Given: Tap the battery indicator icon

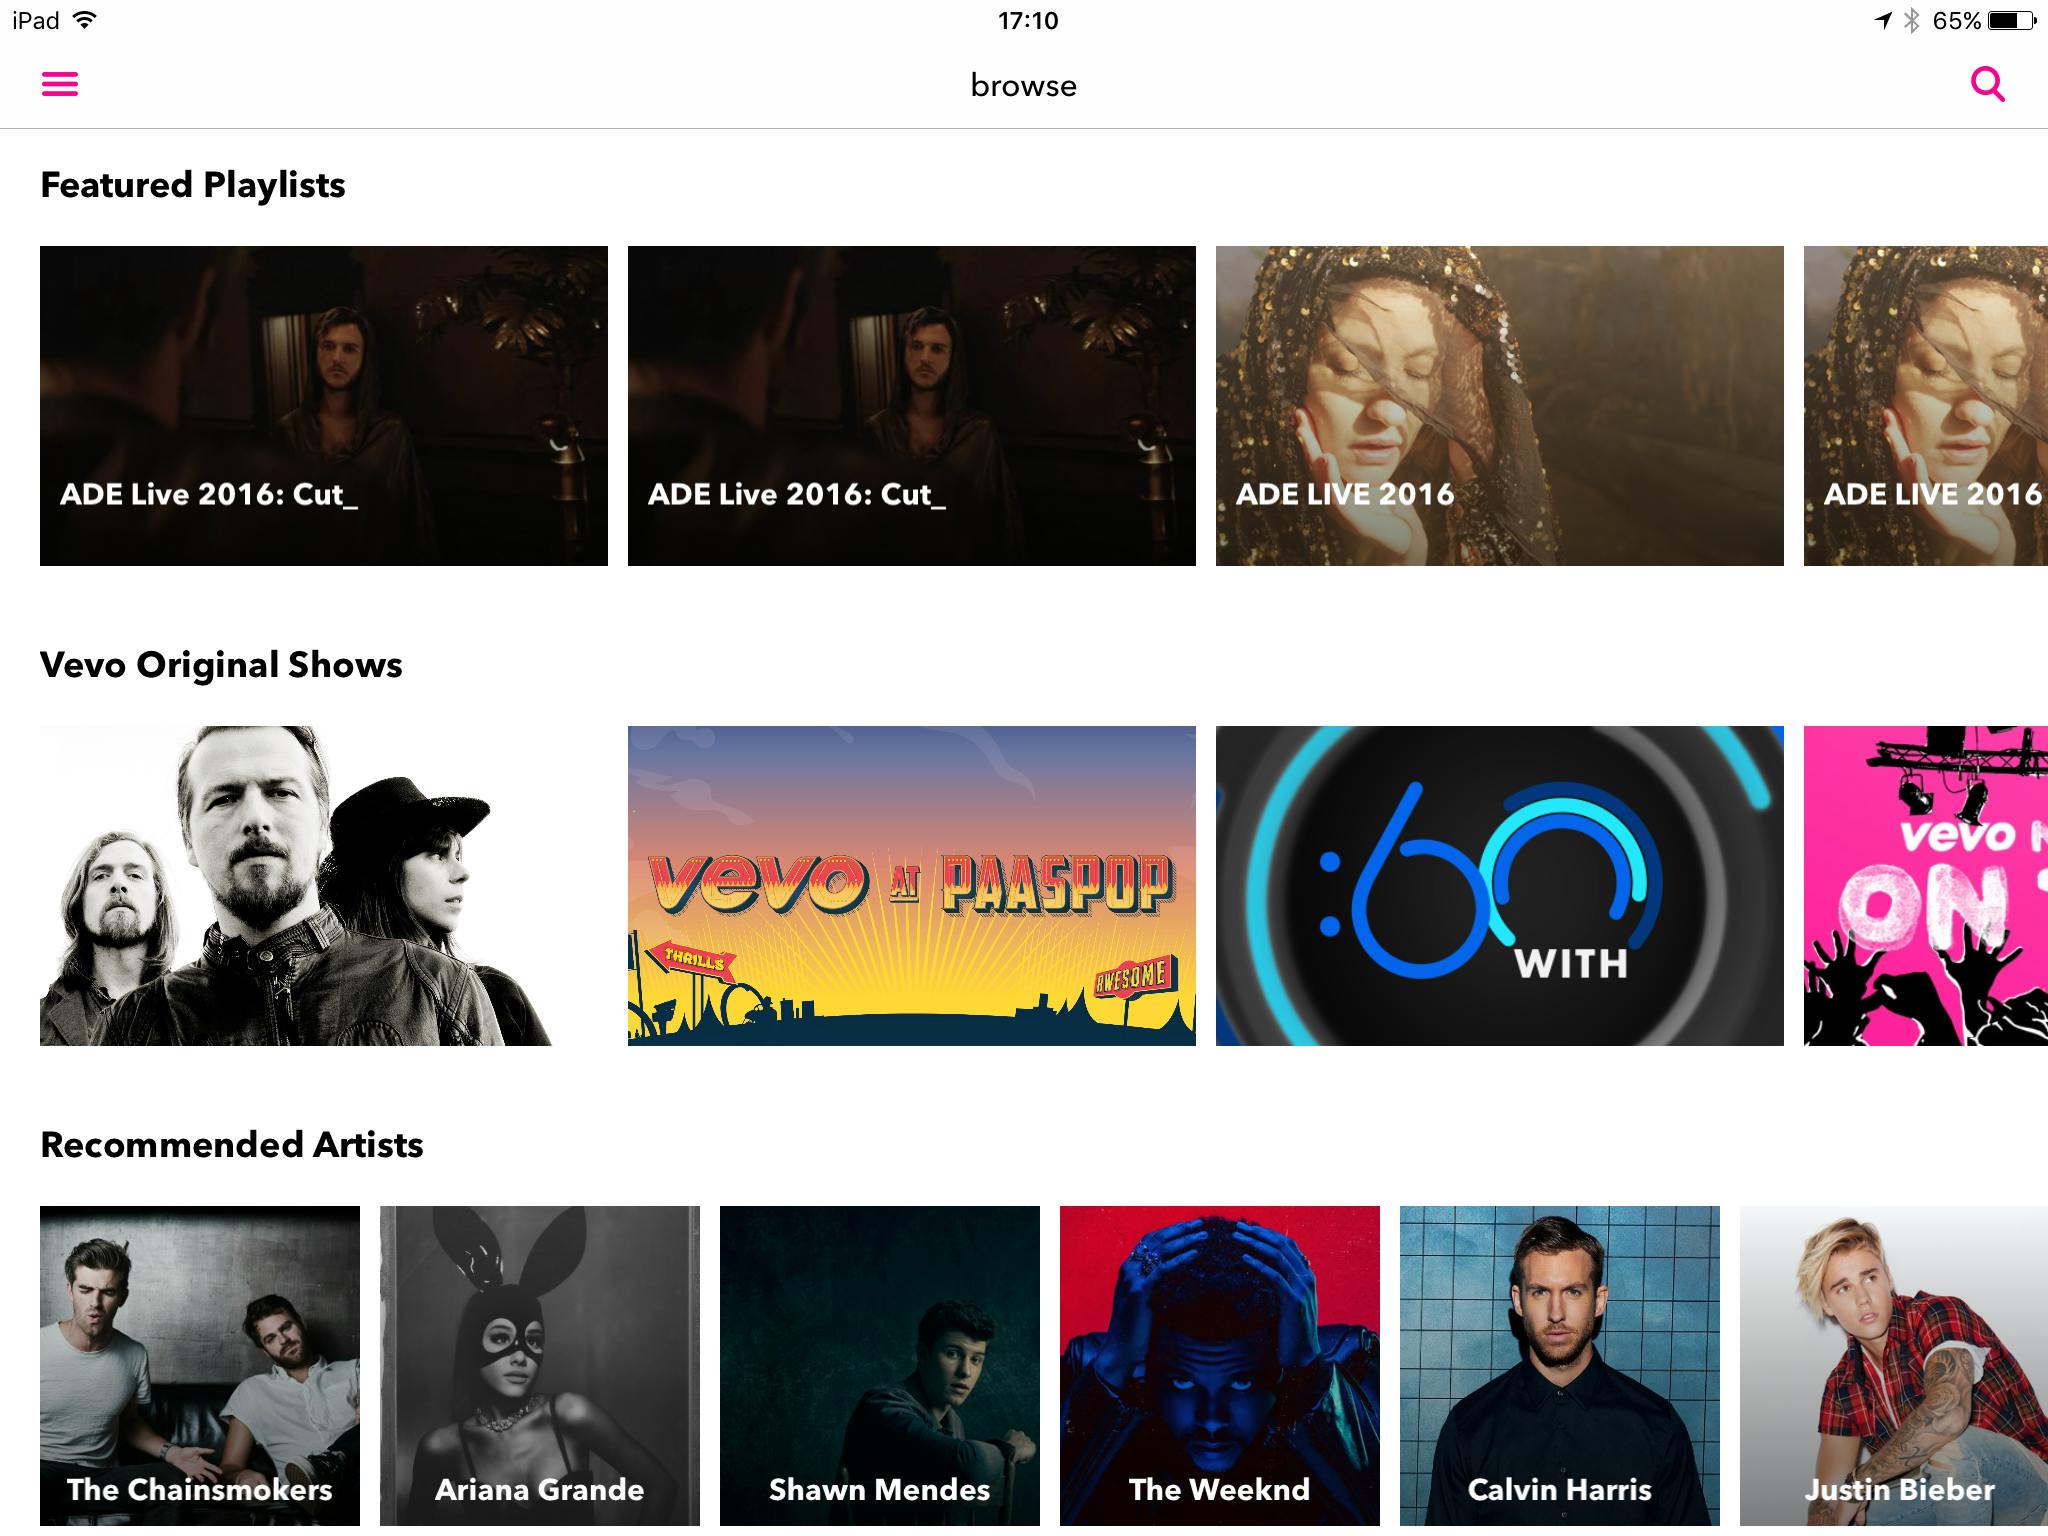Looking at the screenshot, I should [2012, 20].
